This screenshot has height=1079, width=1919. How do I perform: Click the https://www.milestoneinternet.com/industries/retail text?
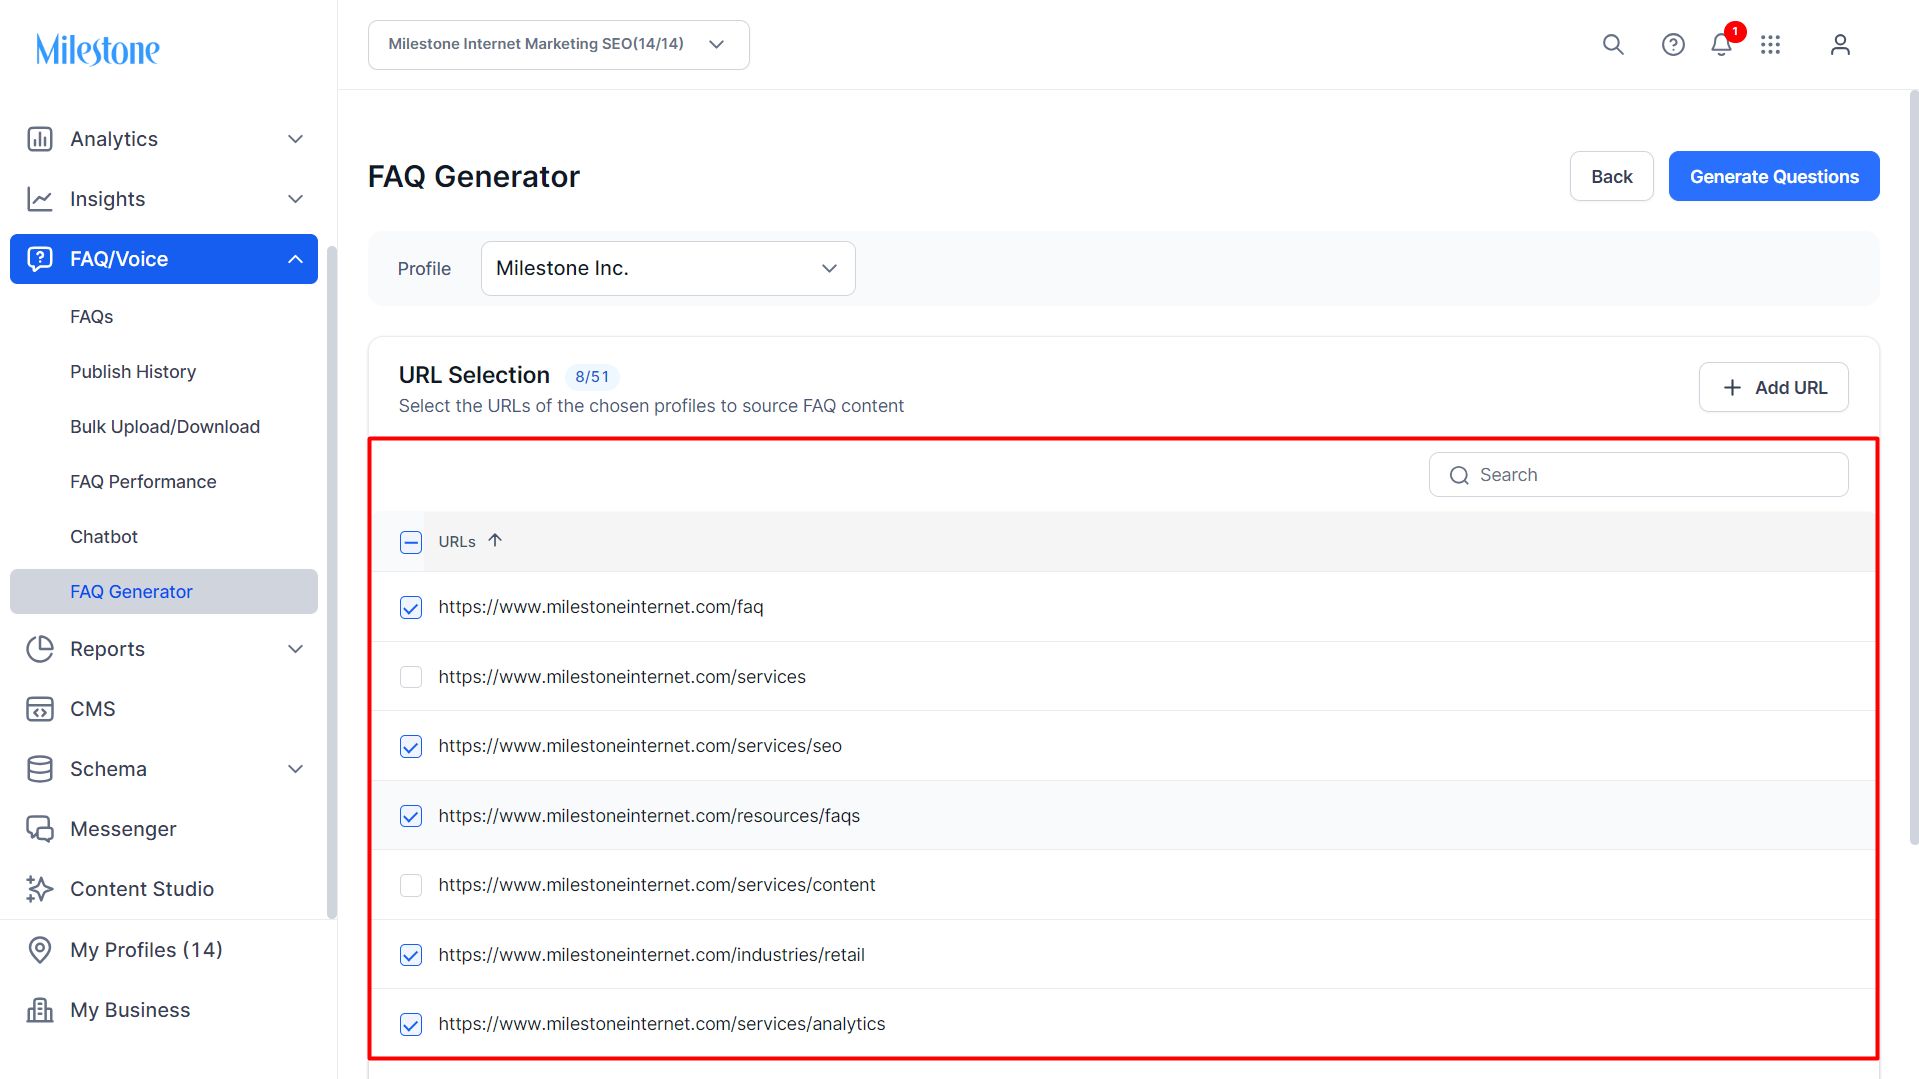point(652,955)
